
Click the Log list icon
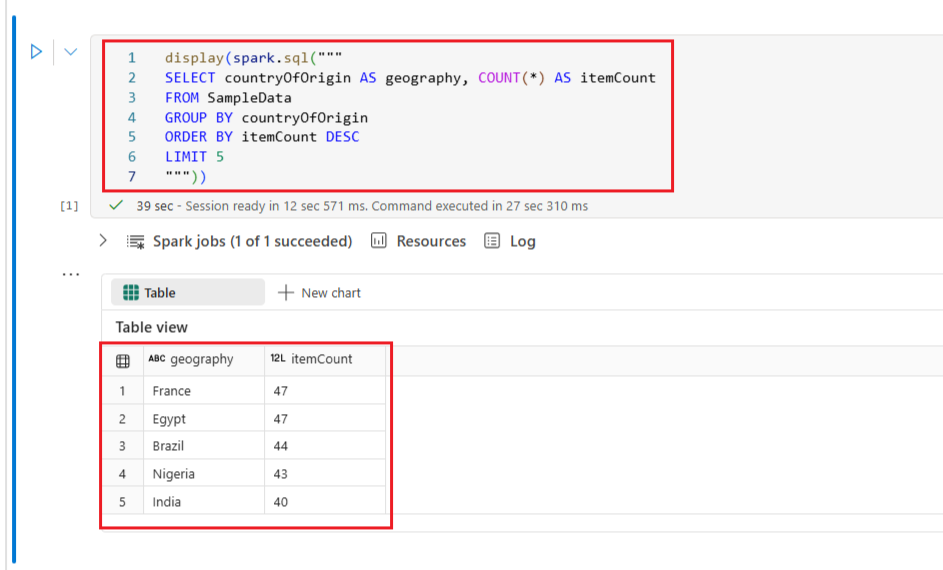coord(492,241)
